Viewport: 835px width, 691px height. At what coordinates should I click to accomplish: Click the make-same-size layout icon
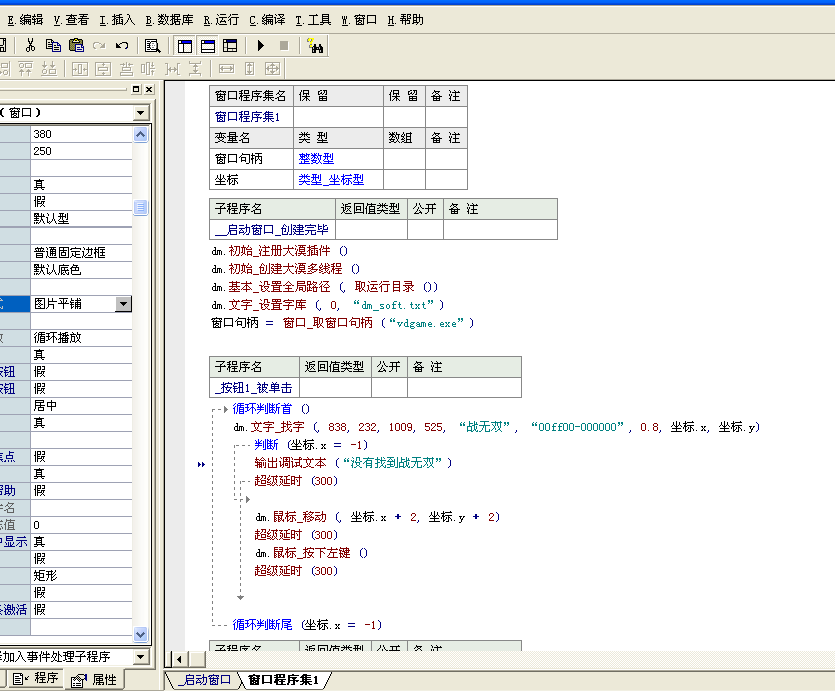[272, 69]
